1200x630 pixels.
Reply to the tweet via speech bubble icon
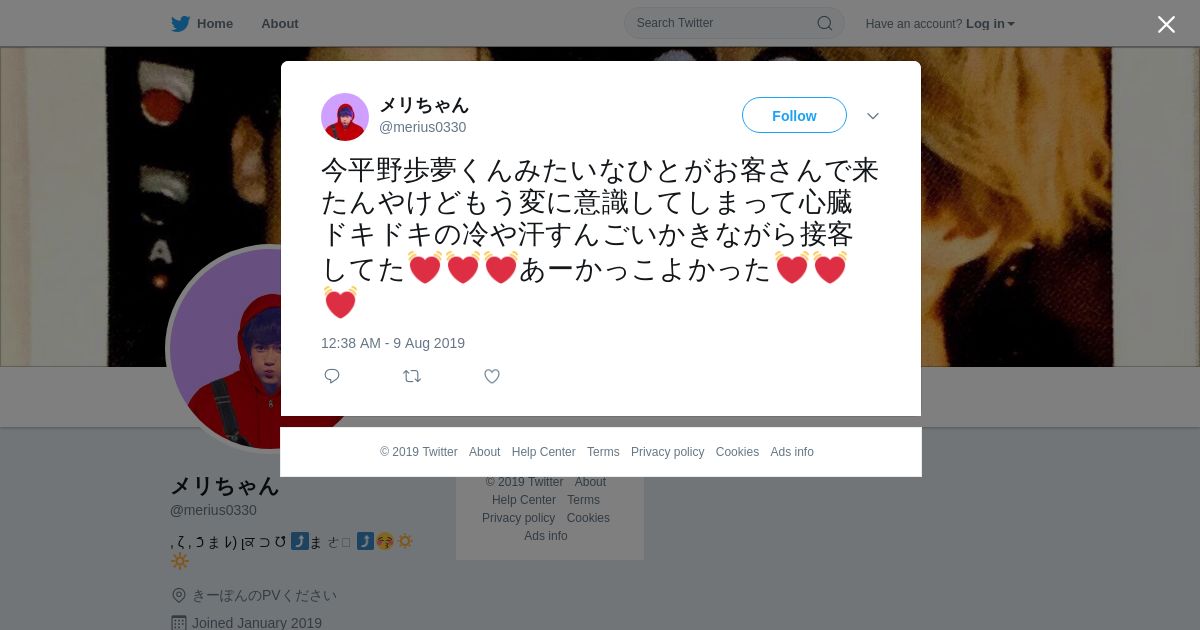pyautogui.click(x=332, y=376)
